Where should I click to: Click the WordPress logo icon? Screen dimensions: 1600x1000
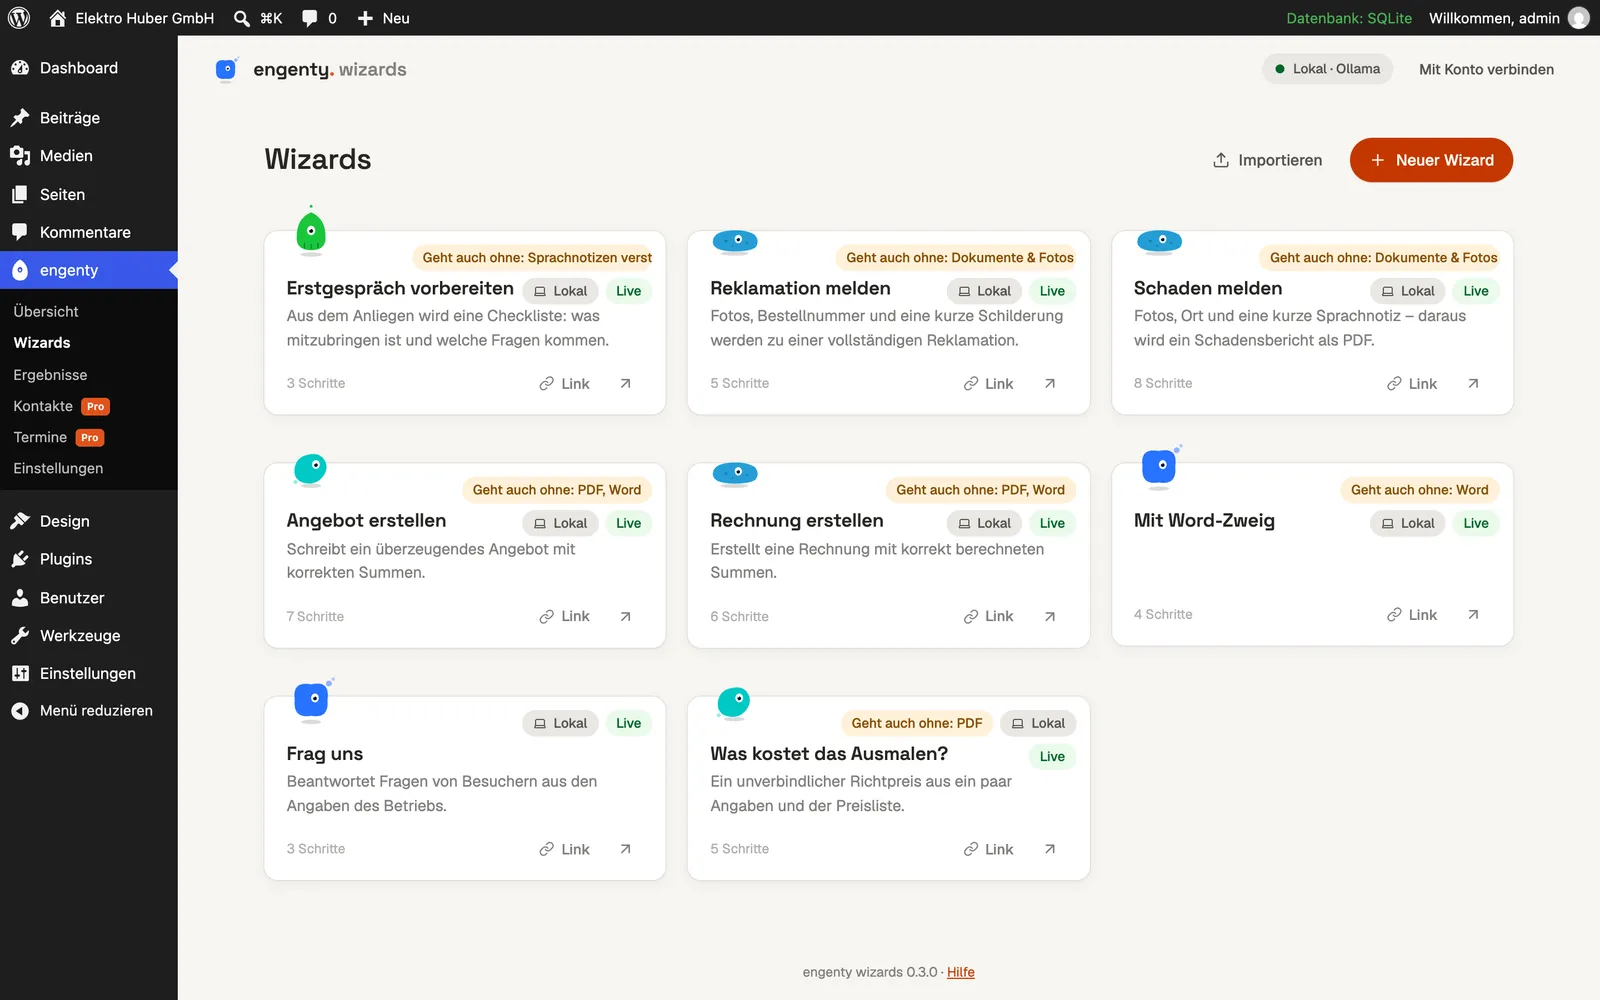click(x=19, y=18)
